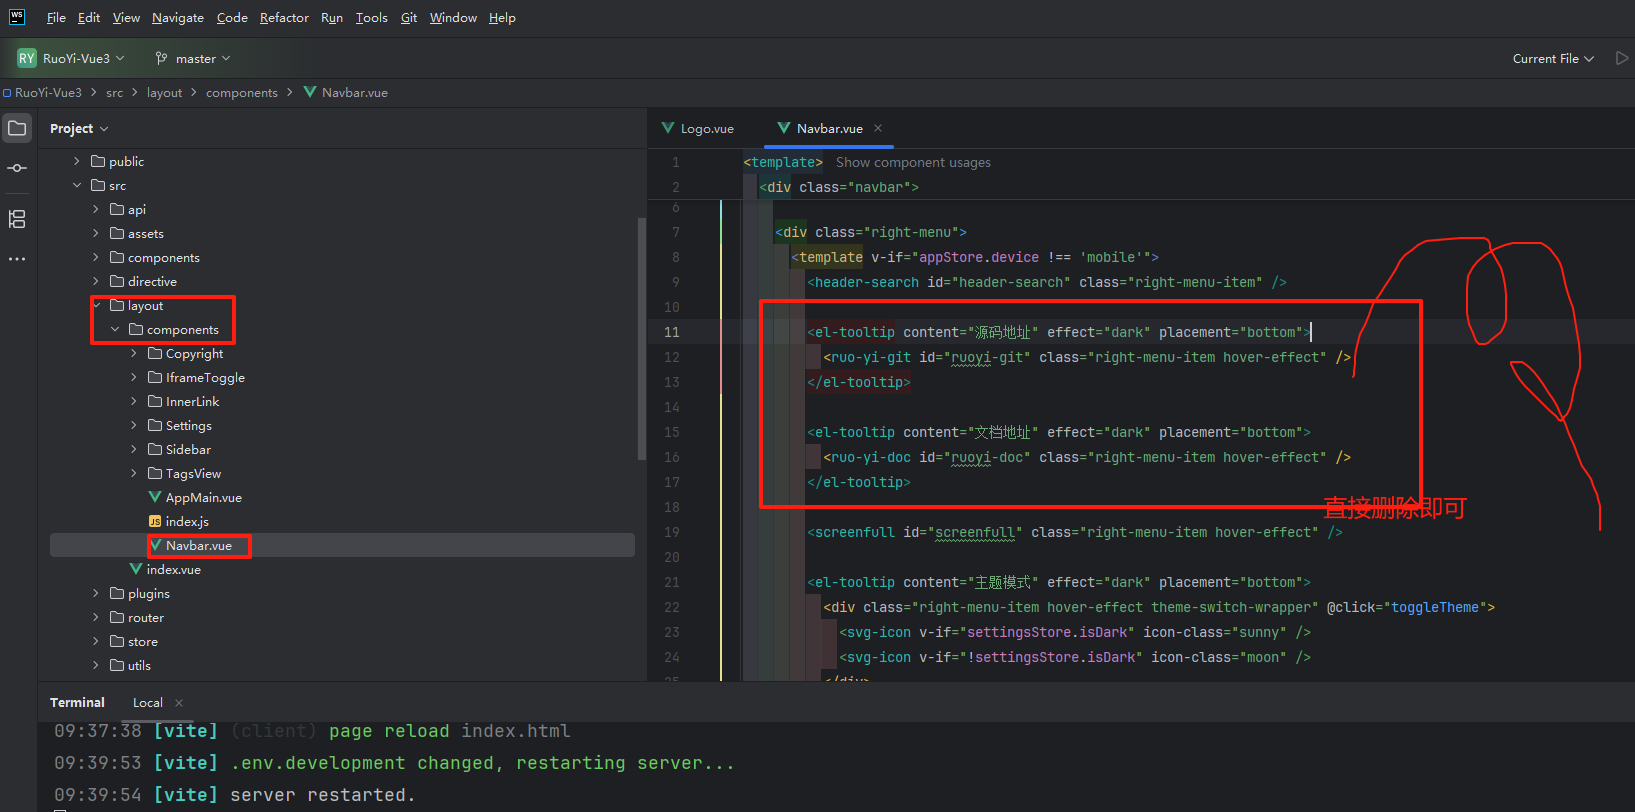The height and width of the screenshot is (812, 1635).
Task: Select the plugins folder row
Action: pyautogui.click(x=342, y=593)
